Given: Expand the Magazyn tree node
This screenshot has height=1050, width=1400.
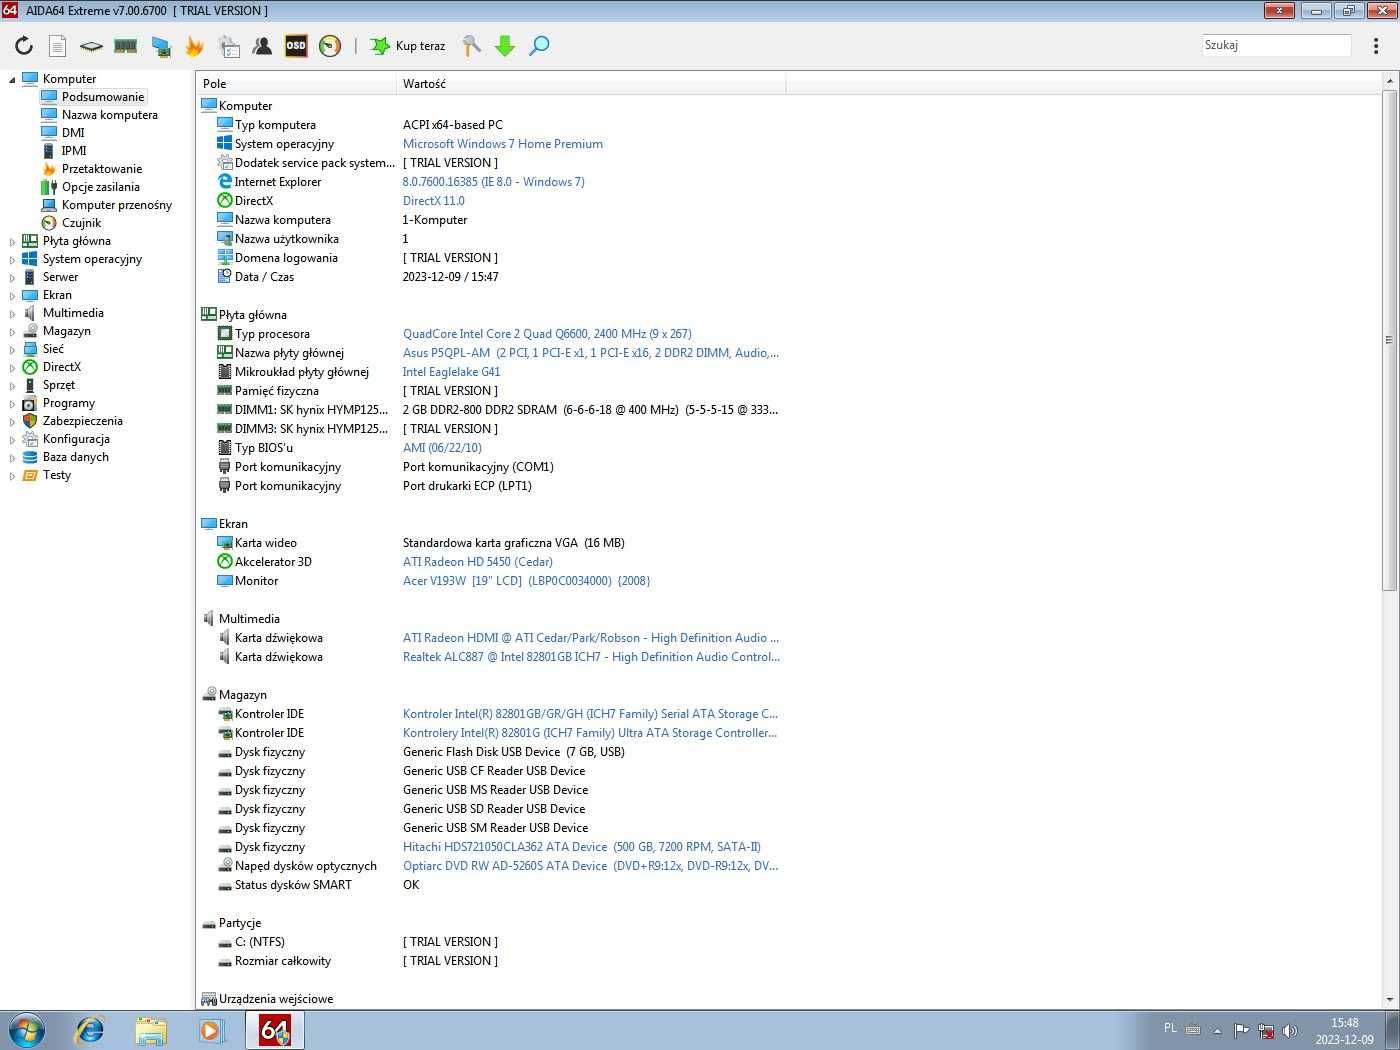Looking at the screenshot, I should [x=12, y=331].
